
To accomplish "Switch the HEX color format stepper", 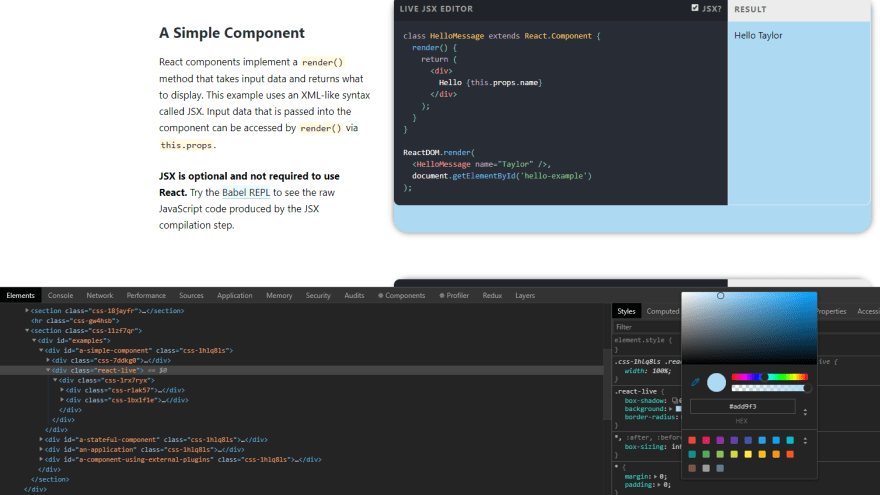I will pyautogui.click(x=805, y=412).
